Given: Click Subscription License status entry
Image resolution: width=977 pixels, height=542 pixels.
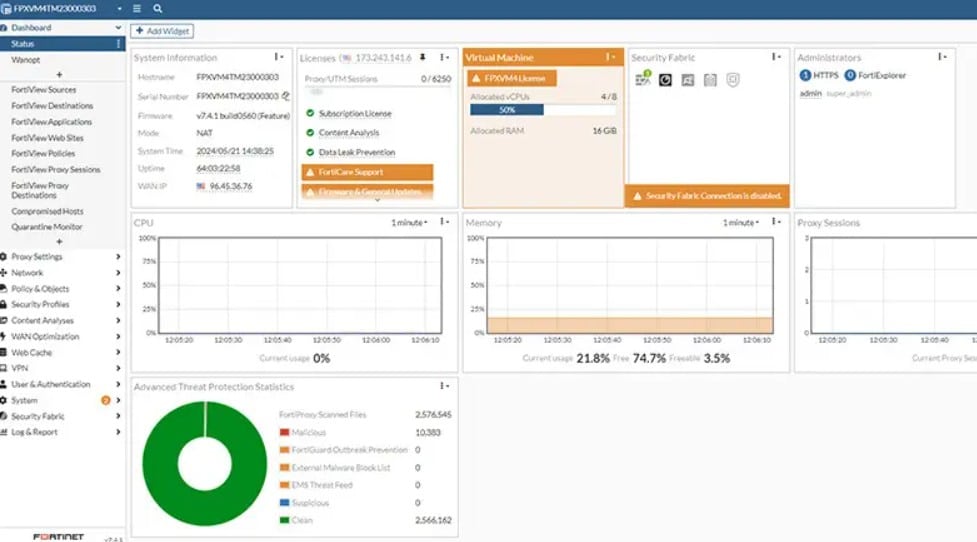Looking at the screenshot, I should click(355, 113).
